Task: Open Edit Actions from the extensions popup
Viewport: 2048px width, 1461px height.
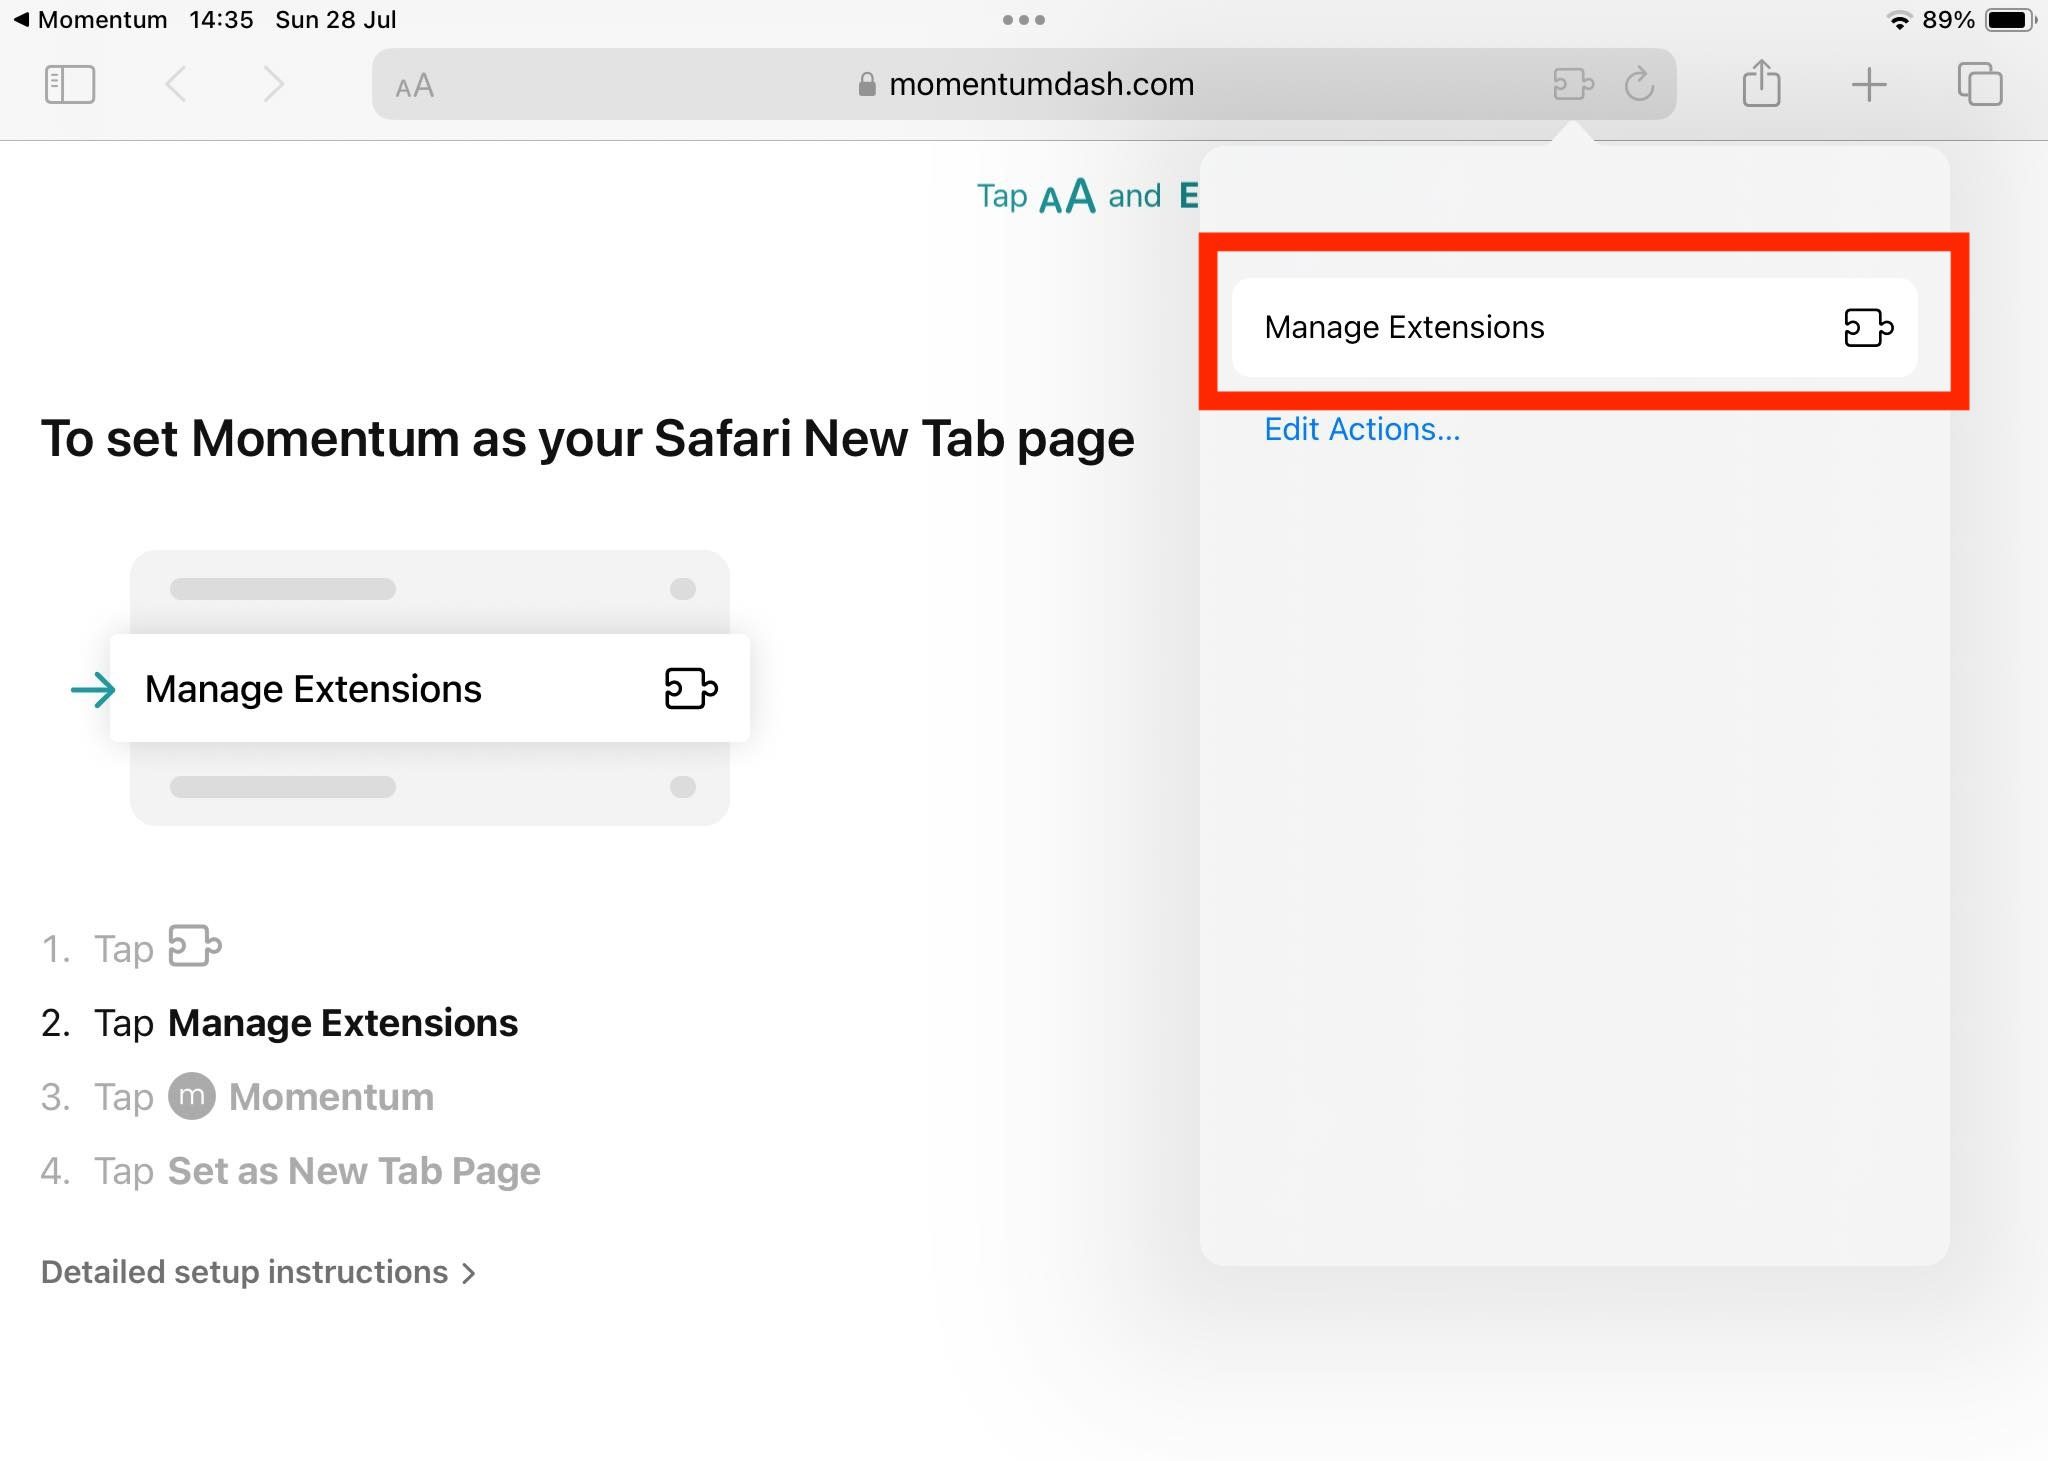Action: 1362,429
